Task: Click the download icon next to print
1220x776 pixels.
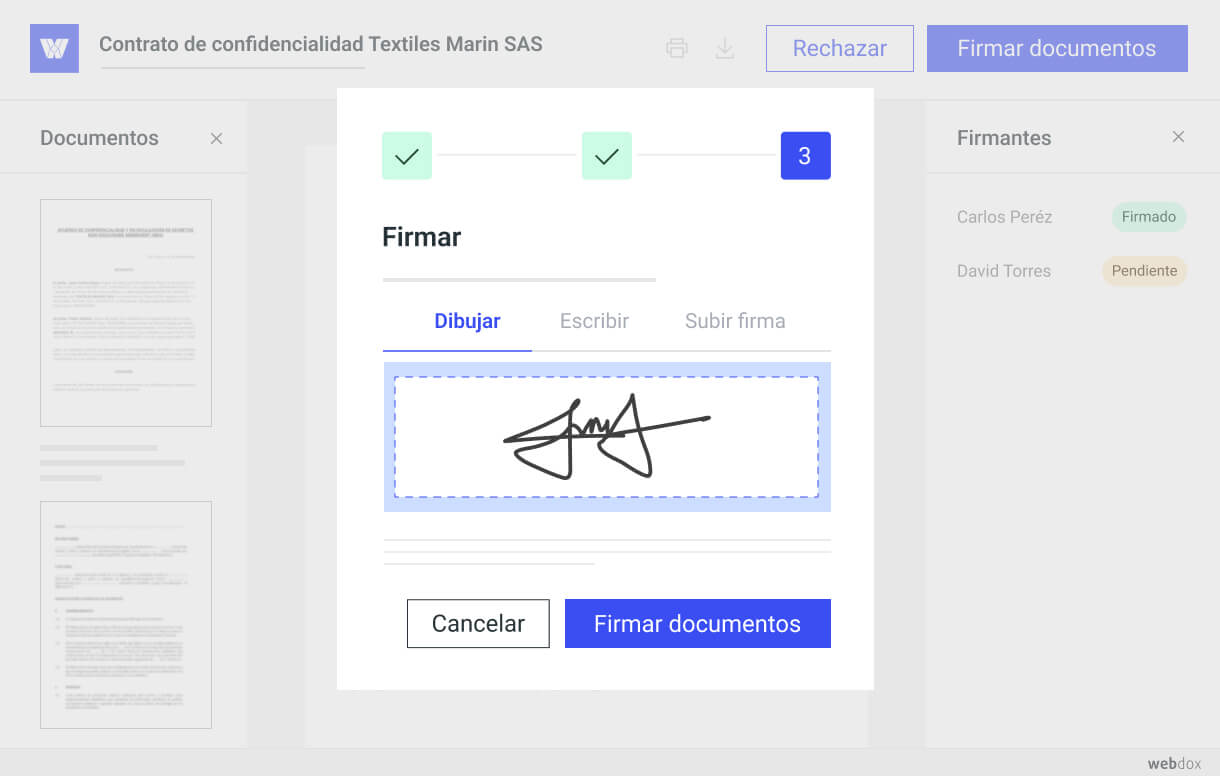Action: coord(725,48)
